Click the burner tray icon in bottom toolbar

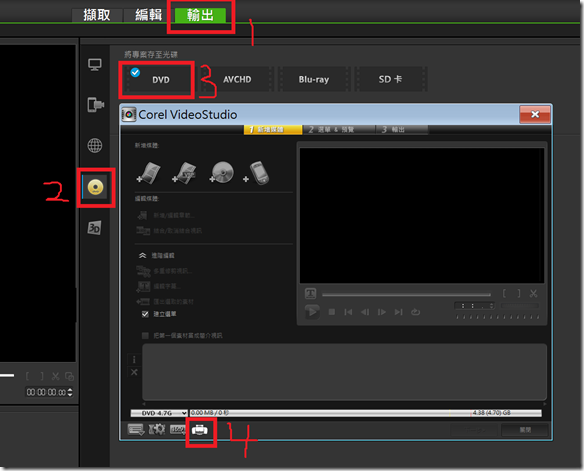[x=200, y=430]
